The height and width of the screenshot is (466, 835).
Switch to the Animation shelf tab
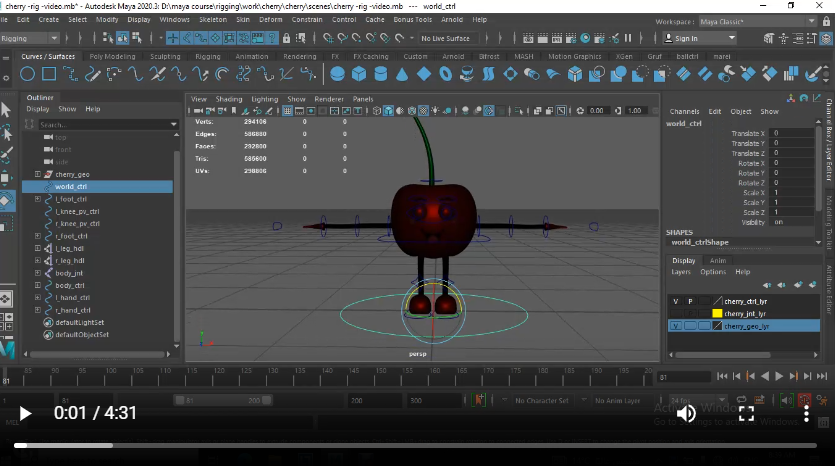tap(251, 57)
